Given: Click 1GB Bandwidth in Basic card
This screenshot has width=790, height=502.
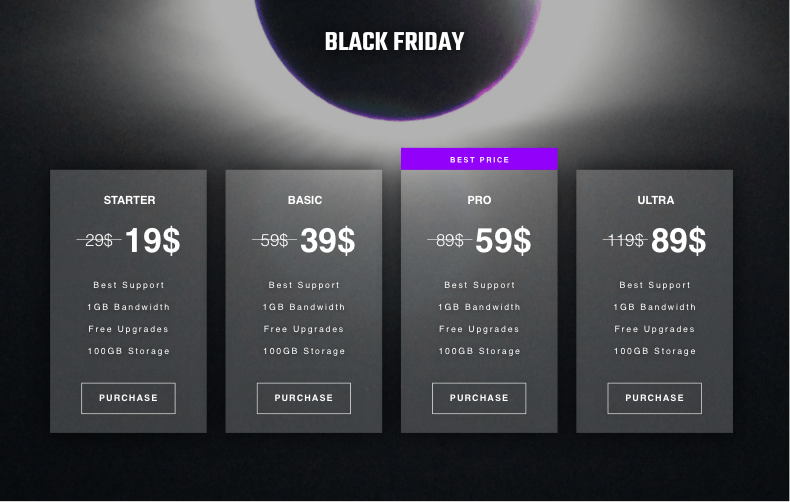Looking at the screenshot, I should 304,307.
